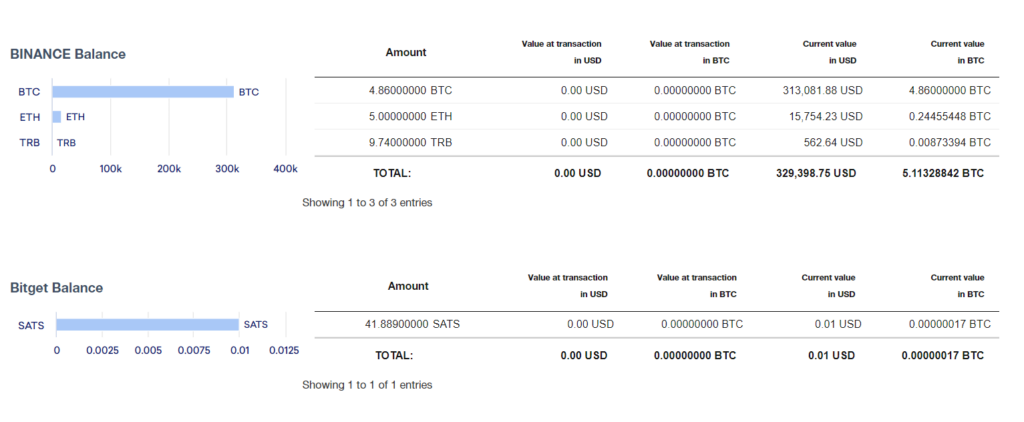
Task: Select the 4.86000000 BTC row
Action: (657, 91)
